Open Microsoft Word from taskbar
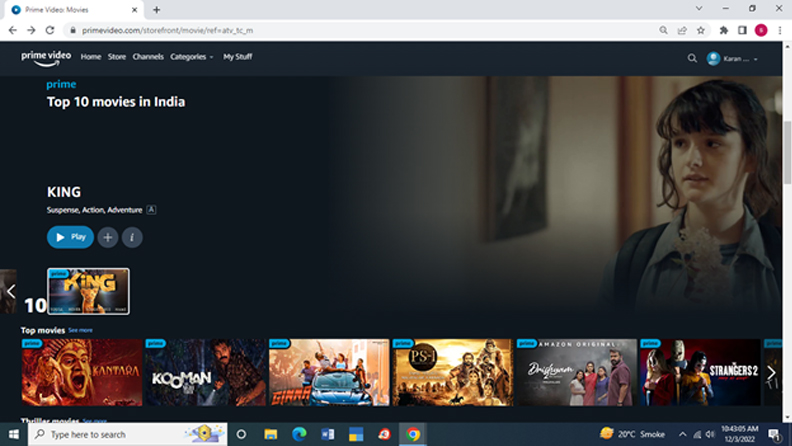The image size is (792, 446). [327, 434]
